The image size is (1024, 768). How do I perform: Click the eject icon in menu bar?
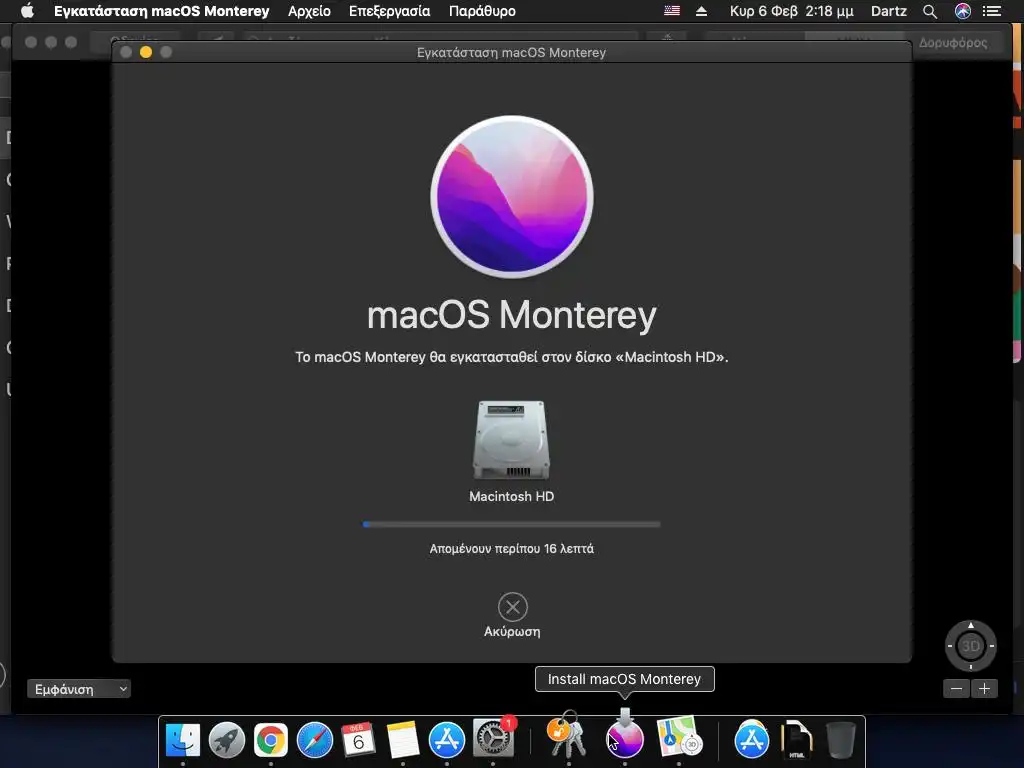pos(701,11)
